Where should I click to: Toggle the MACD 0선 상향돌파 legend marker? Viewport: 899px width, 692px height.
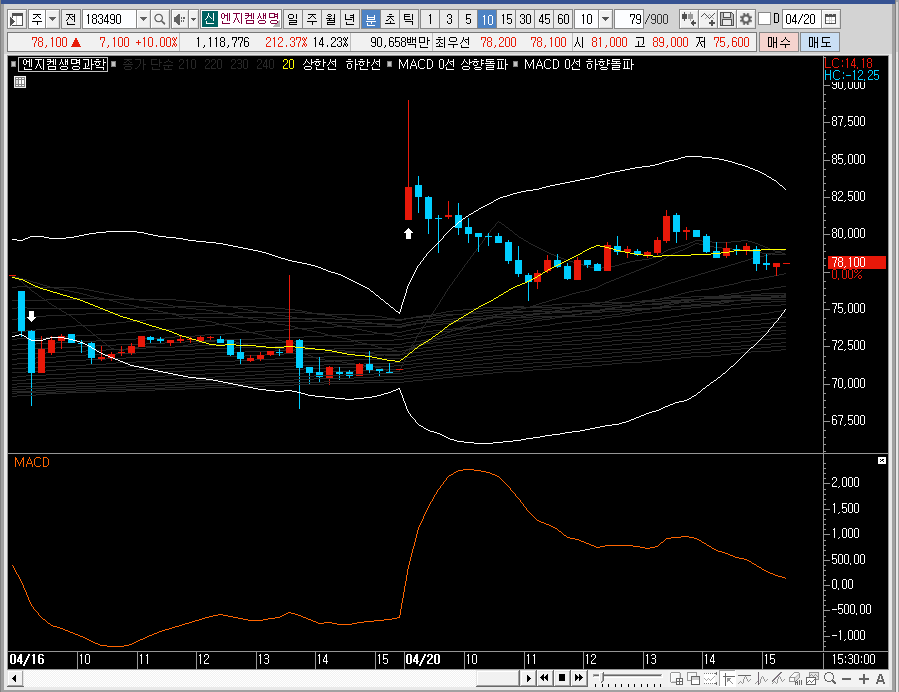point(390,64)
